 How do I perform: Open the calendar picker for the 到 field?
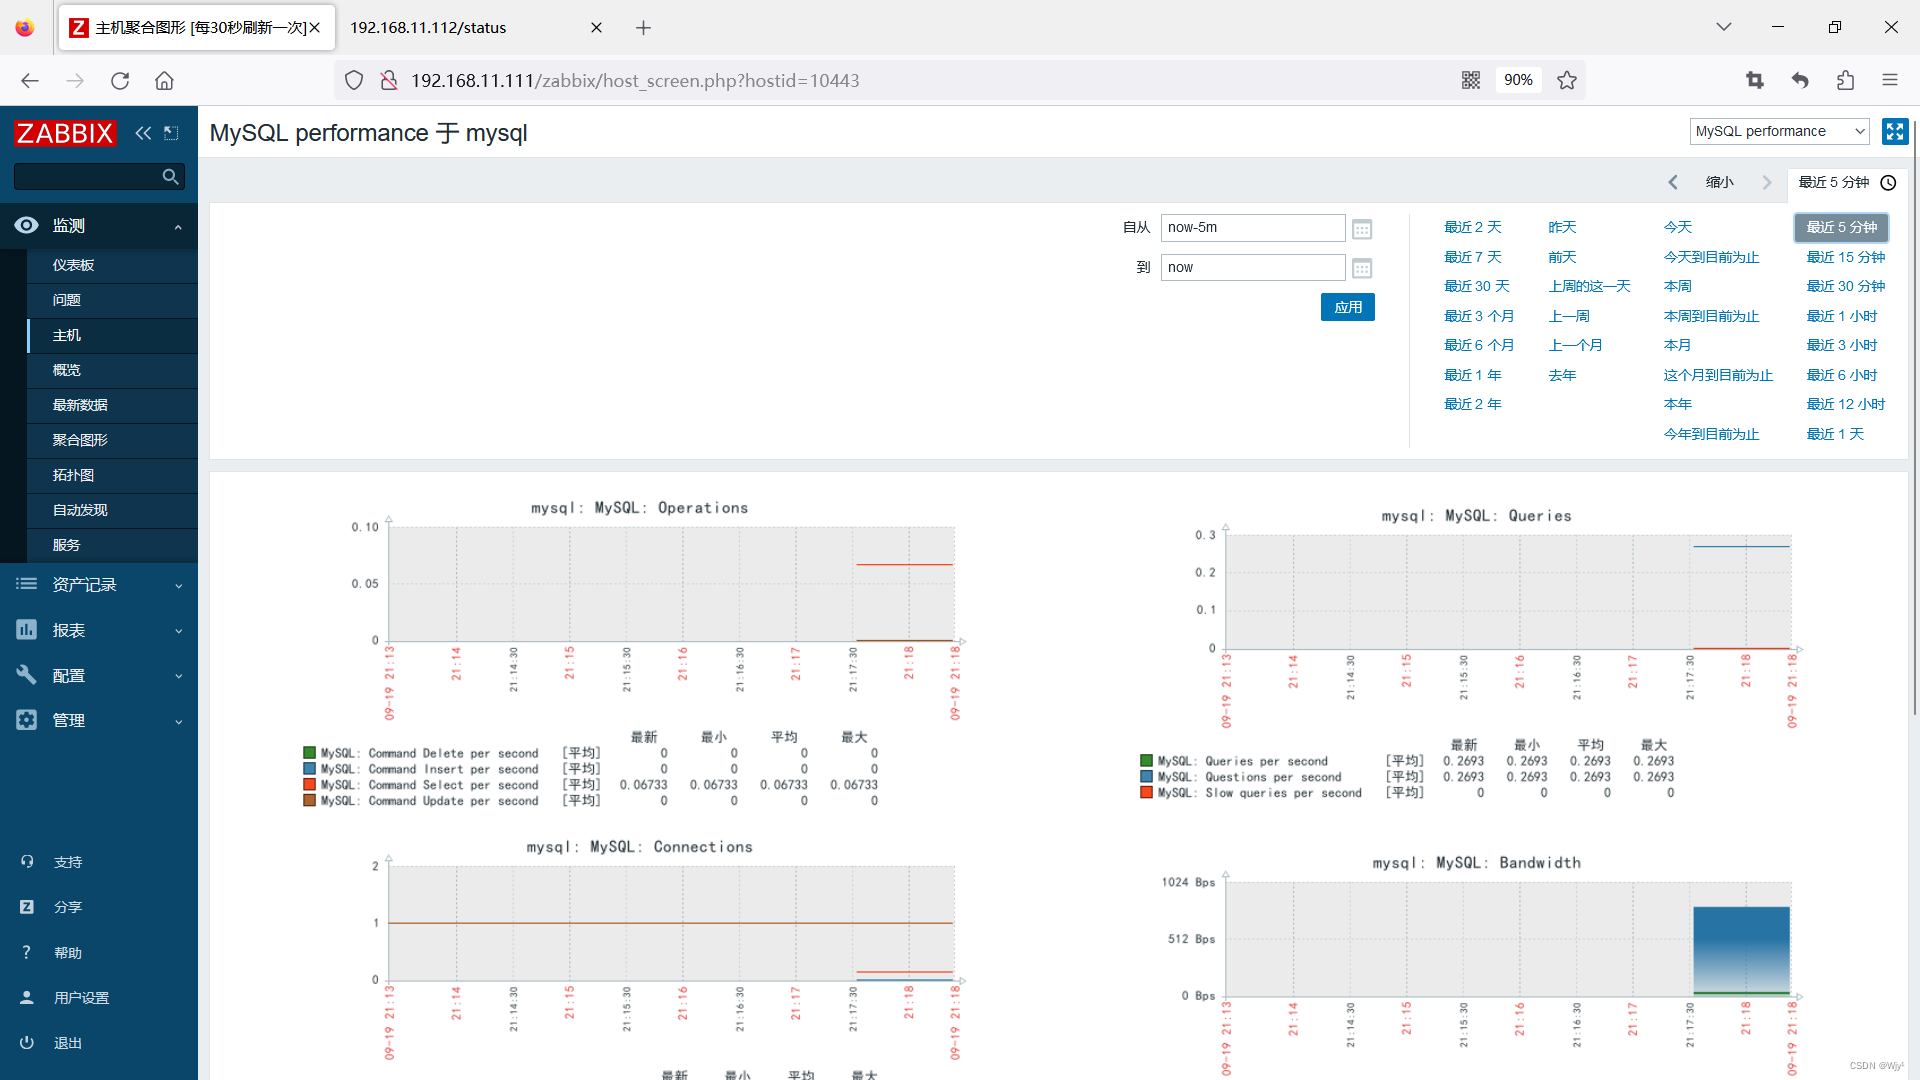[x=1361, y=268]
